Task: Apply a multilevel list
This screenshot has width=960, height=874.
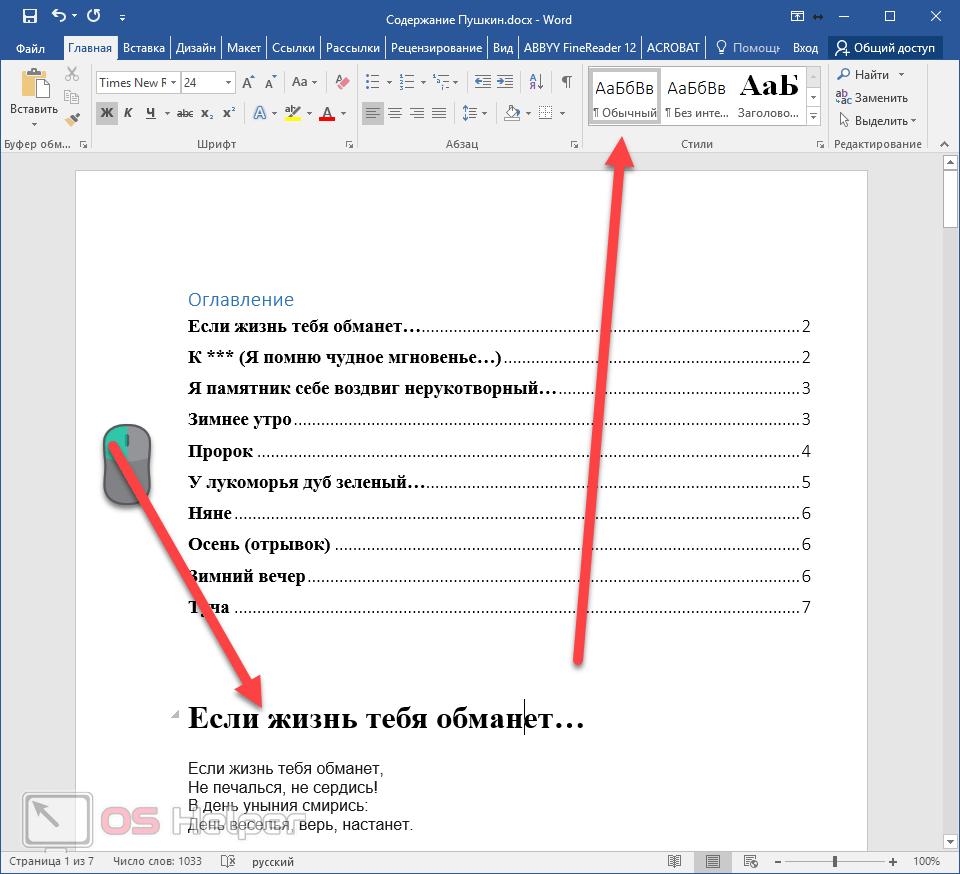Action: (441, 81)
